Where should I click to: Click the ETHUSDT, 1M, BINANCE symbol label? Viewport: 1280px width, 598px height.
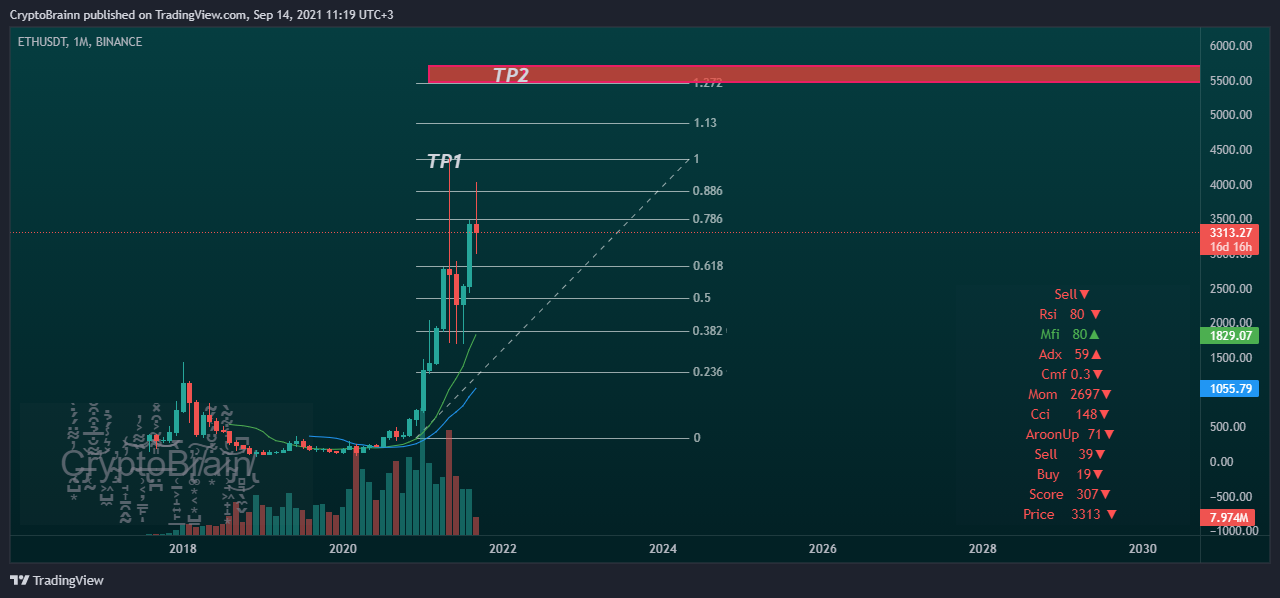[80, 42]
